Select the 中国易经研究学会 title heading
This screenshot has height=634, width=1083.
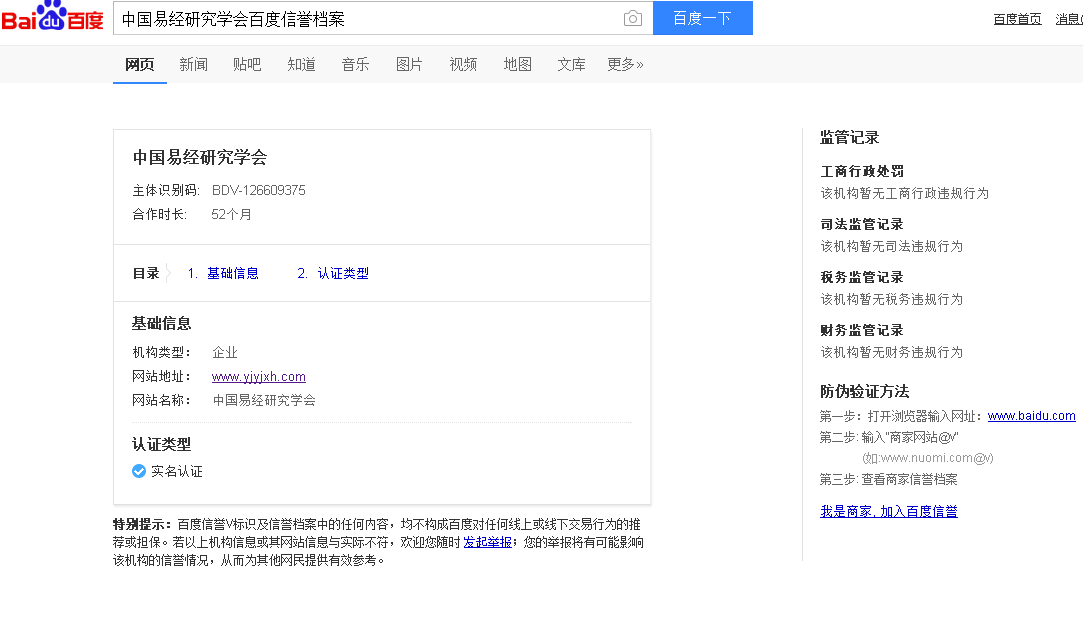(x=200, y=157)
